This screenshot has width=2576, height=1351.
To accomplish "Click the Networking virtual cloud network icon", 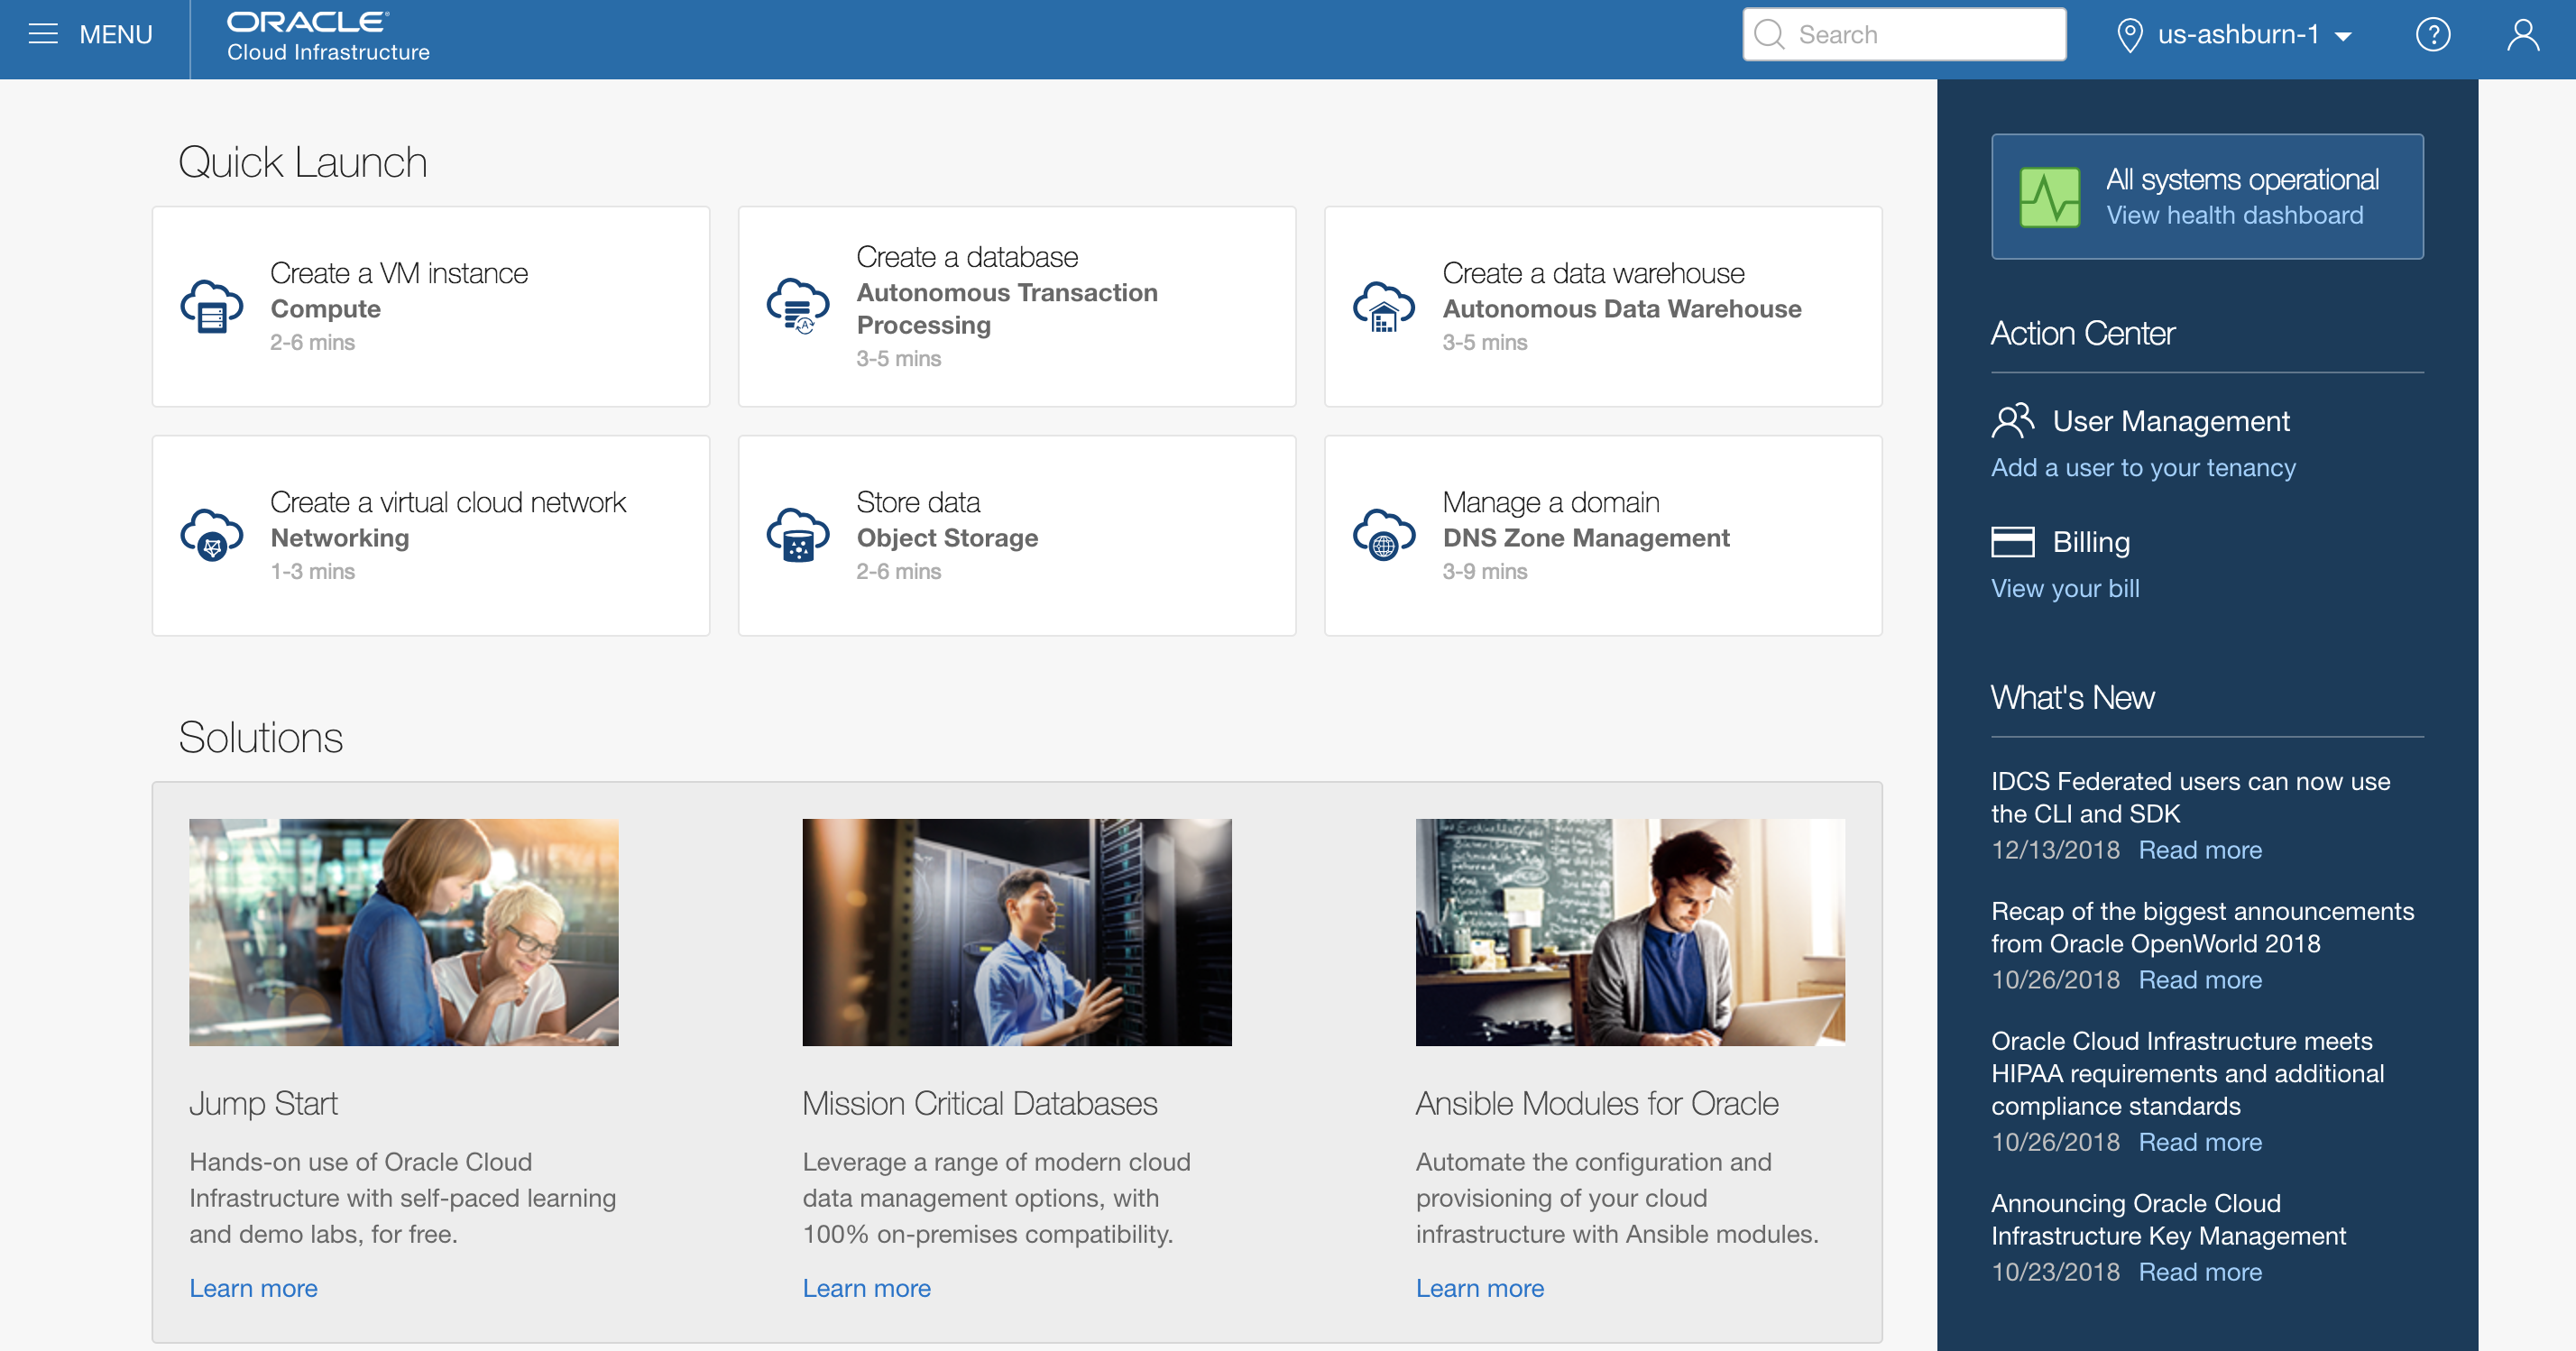I will pyautogui.click(x=211, y=535).
